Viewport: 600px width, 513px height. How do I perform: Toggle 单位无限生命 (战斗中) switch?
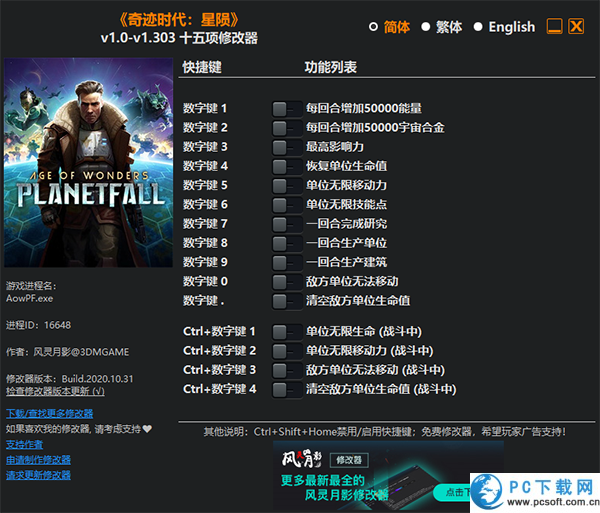287,332
